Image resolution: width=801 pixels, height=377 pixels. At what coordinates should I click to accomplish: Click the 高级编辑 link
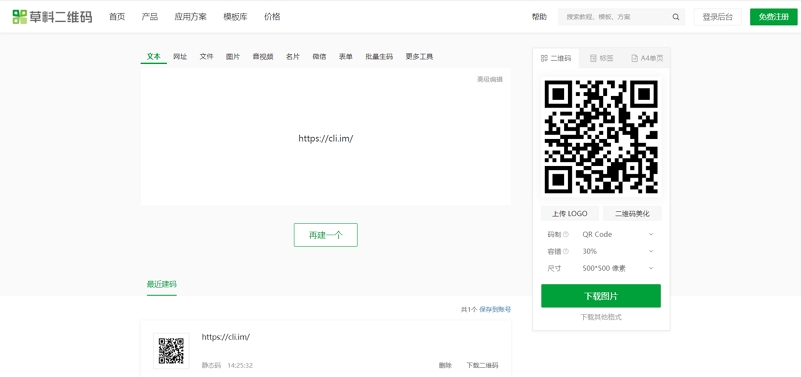pos(490,79)
